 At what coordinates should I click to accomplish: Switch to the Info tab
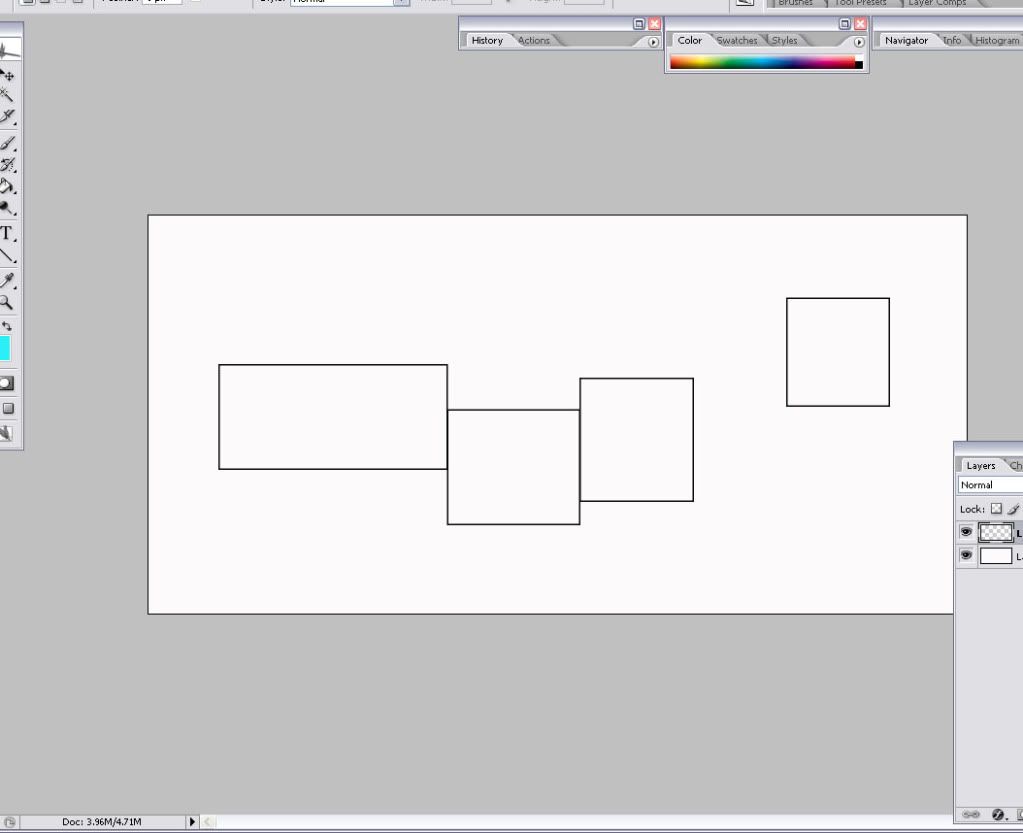pyautogui.click(x=953, y=40)
